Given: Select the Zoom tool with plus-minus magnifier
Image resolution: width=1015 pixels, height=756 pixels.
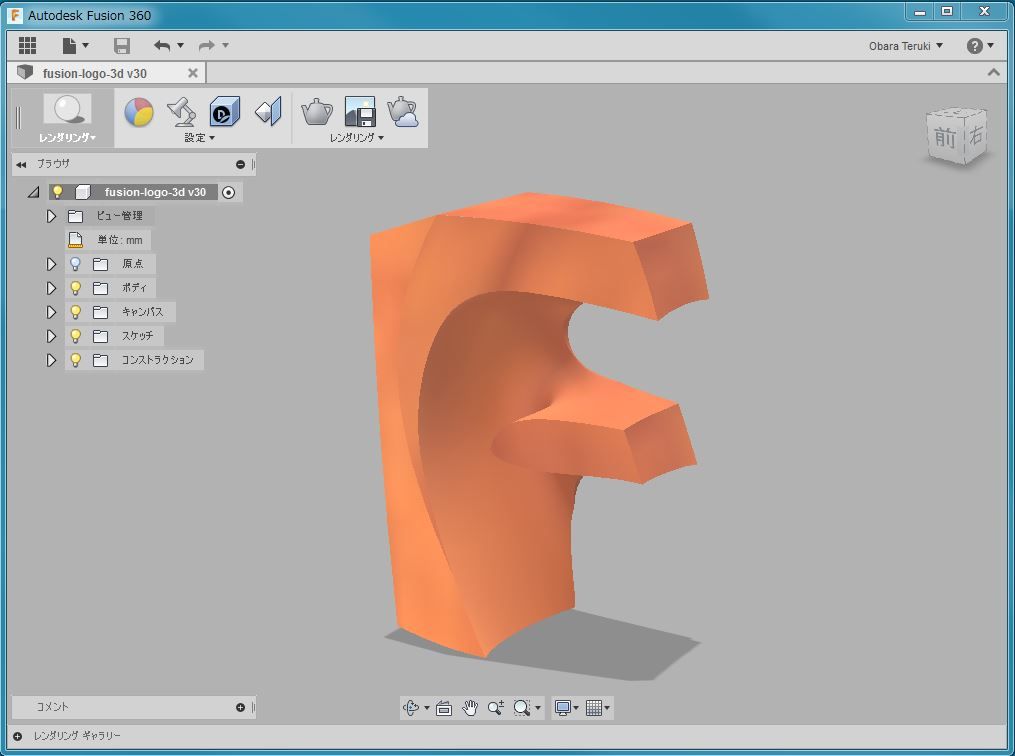Looking at the screenshot, I should (496, 708).
